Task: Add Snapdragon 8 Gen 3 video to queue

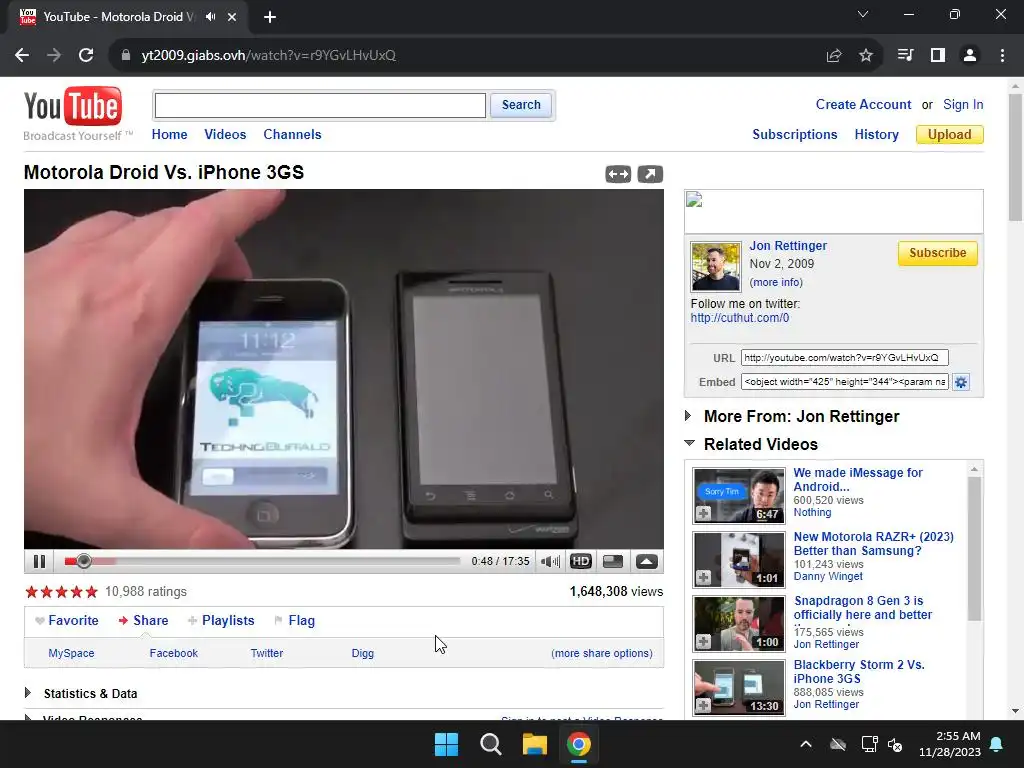Action: [703, 642]
